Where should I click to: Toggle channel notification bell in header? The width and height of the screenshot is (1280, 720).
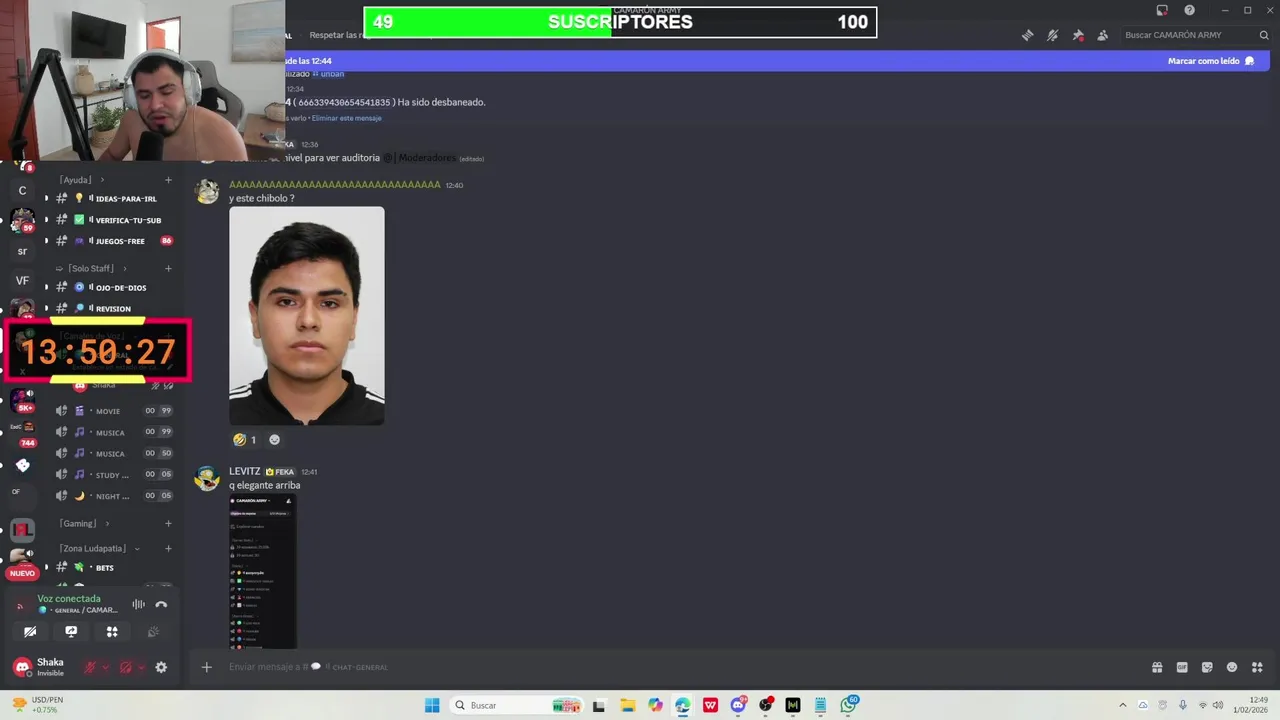pyautogui.click(x=1052, y=35)
